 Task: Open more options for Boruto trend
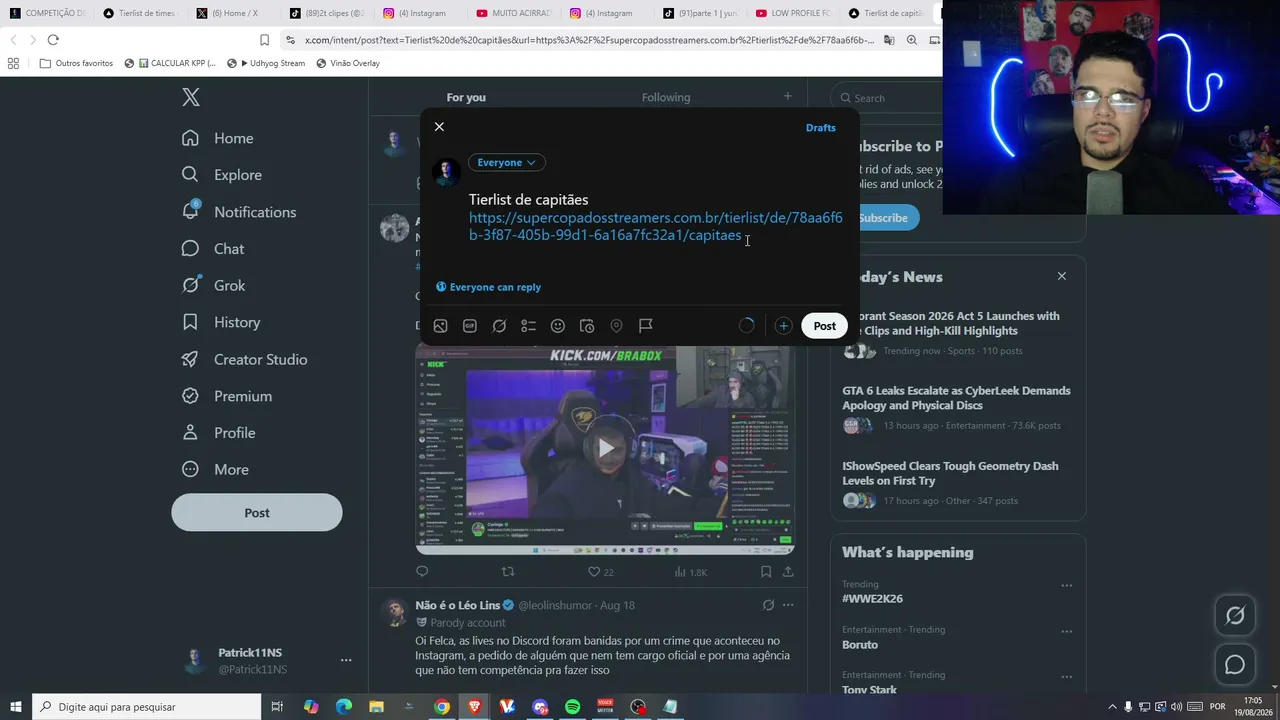point(1066,632)
